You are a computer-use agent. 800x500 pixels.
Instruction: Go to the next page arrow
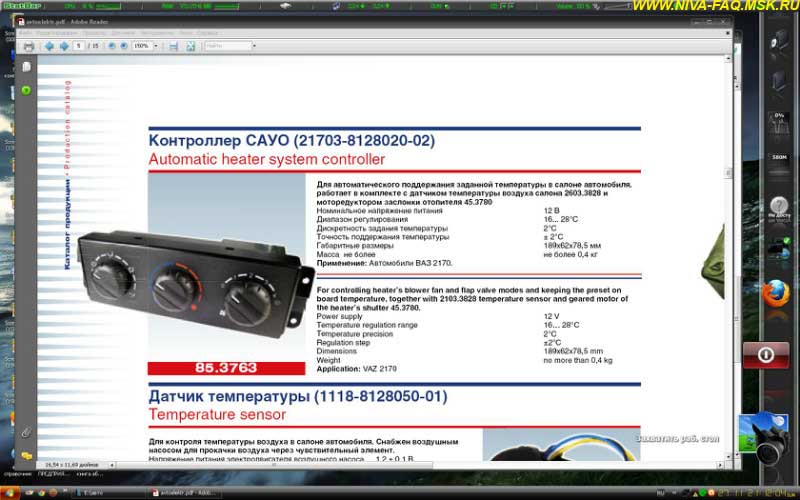coord(64,46)
